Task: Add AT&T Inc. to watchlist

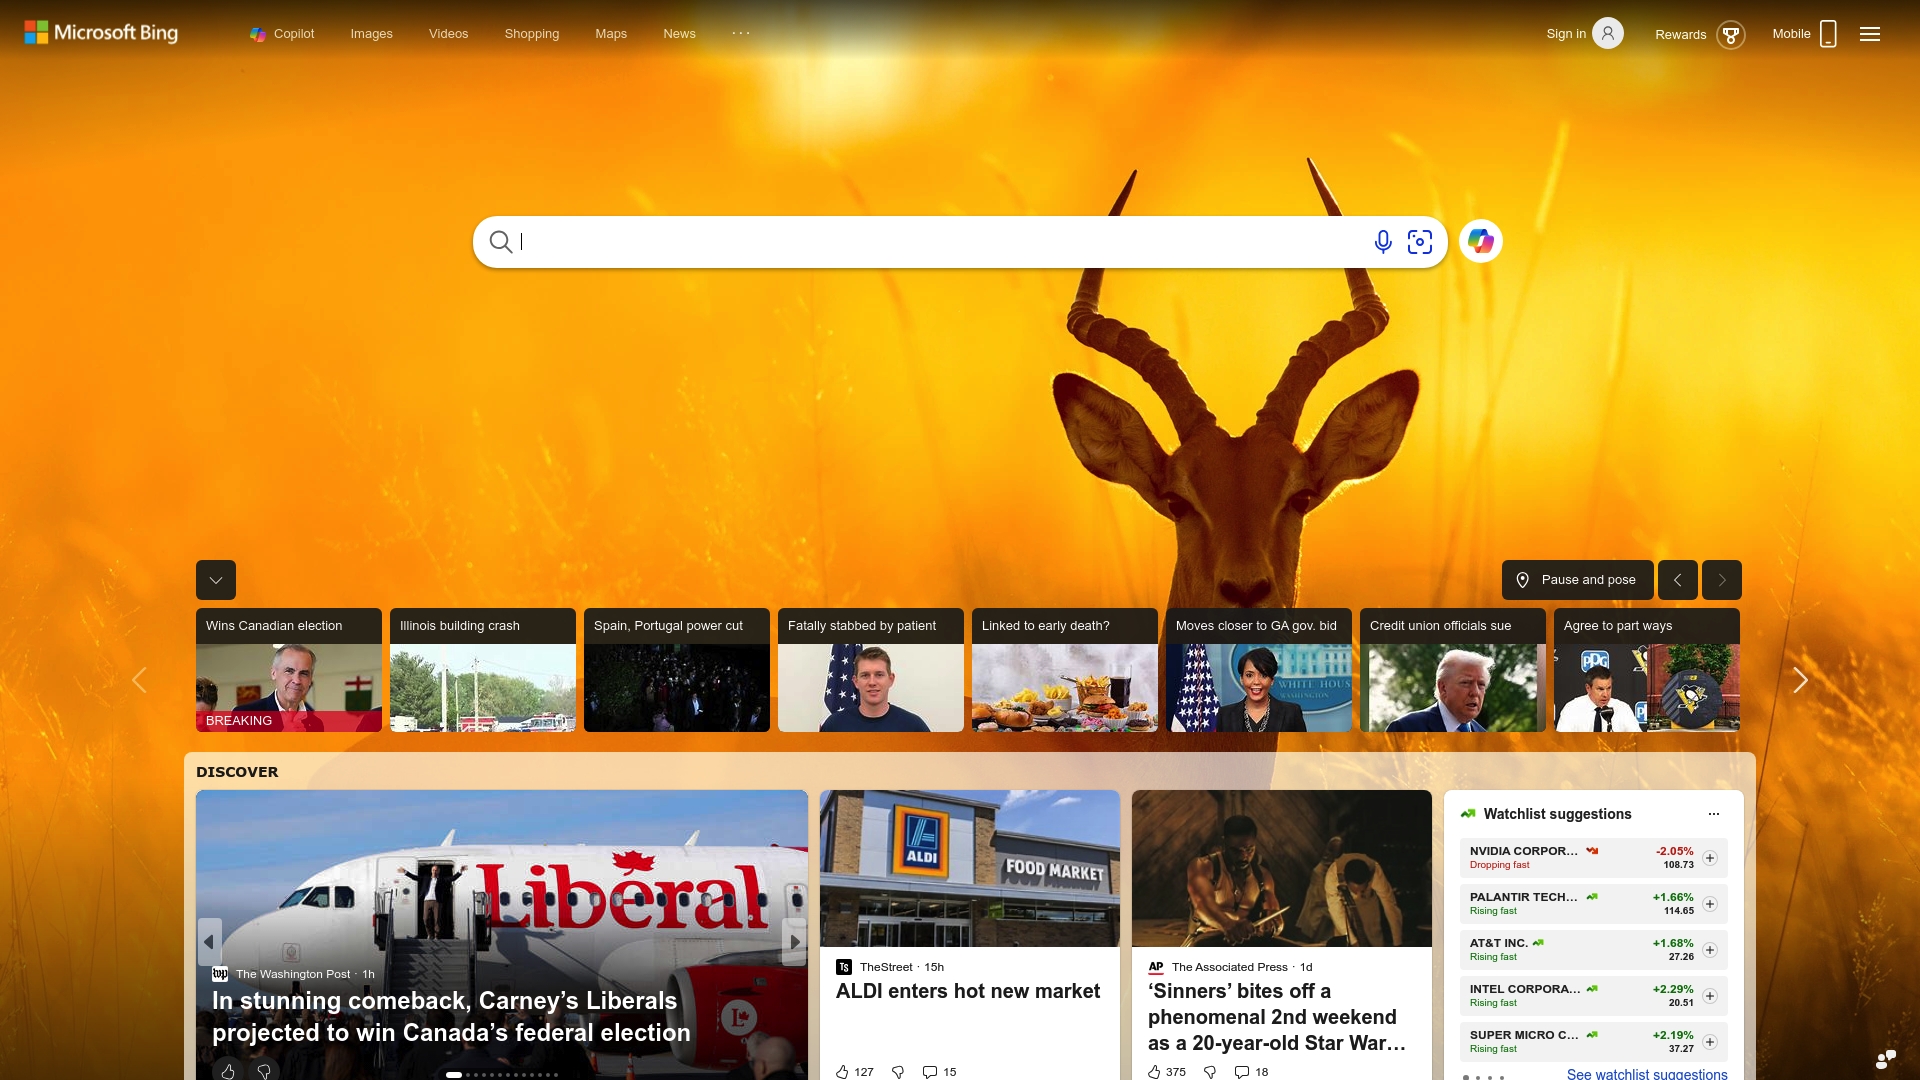Action: click(1710, 950)
